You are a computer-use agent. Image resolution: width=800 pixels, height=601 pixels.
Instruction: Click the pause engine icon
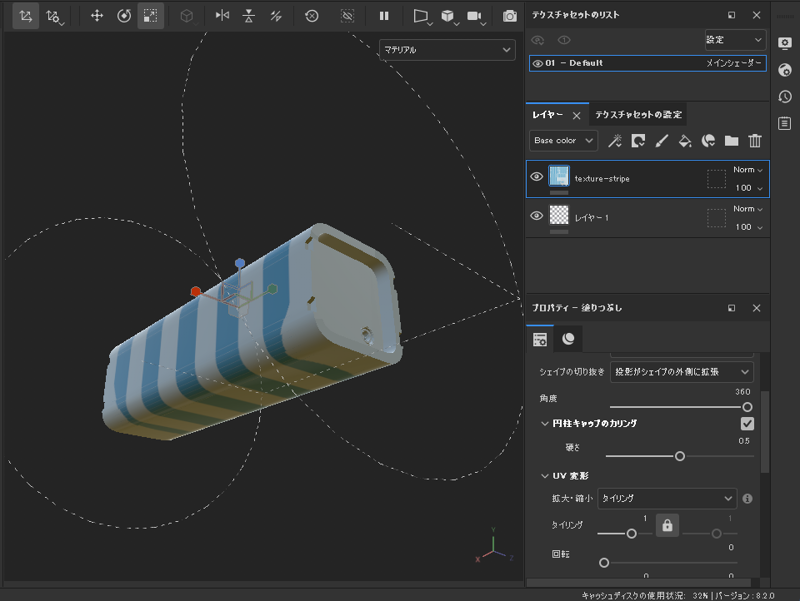(x=384, y=16)
